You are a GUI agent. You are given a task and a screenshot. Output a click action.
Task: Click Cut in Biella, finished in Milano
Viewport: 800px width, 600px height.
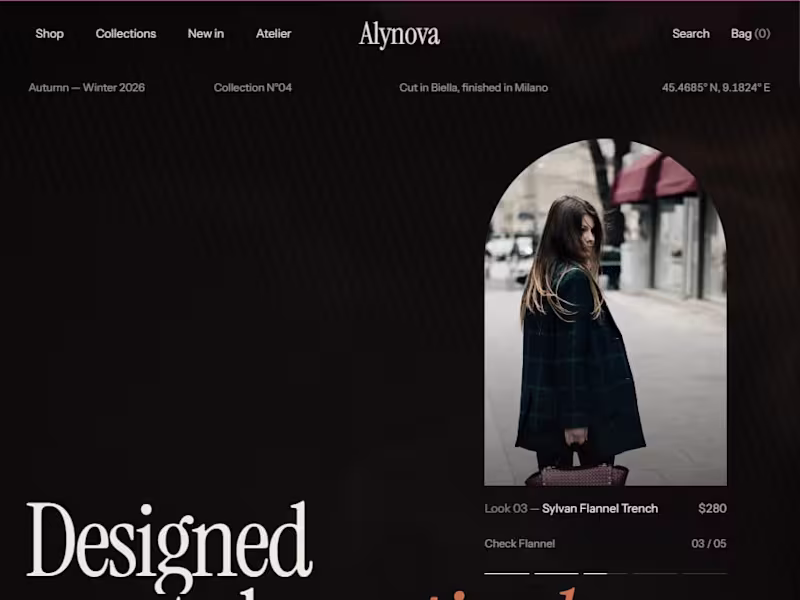(473, 88)
